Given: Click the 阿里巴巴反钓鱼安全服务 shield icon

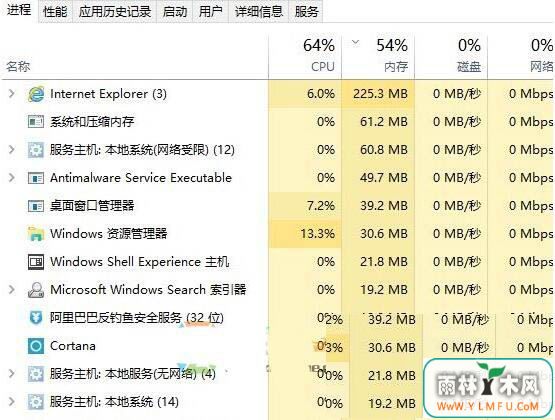Looking at the screenshot, I should 36,318.
